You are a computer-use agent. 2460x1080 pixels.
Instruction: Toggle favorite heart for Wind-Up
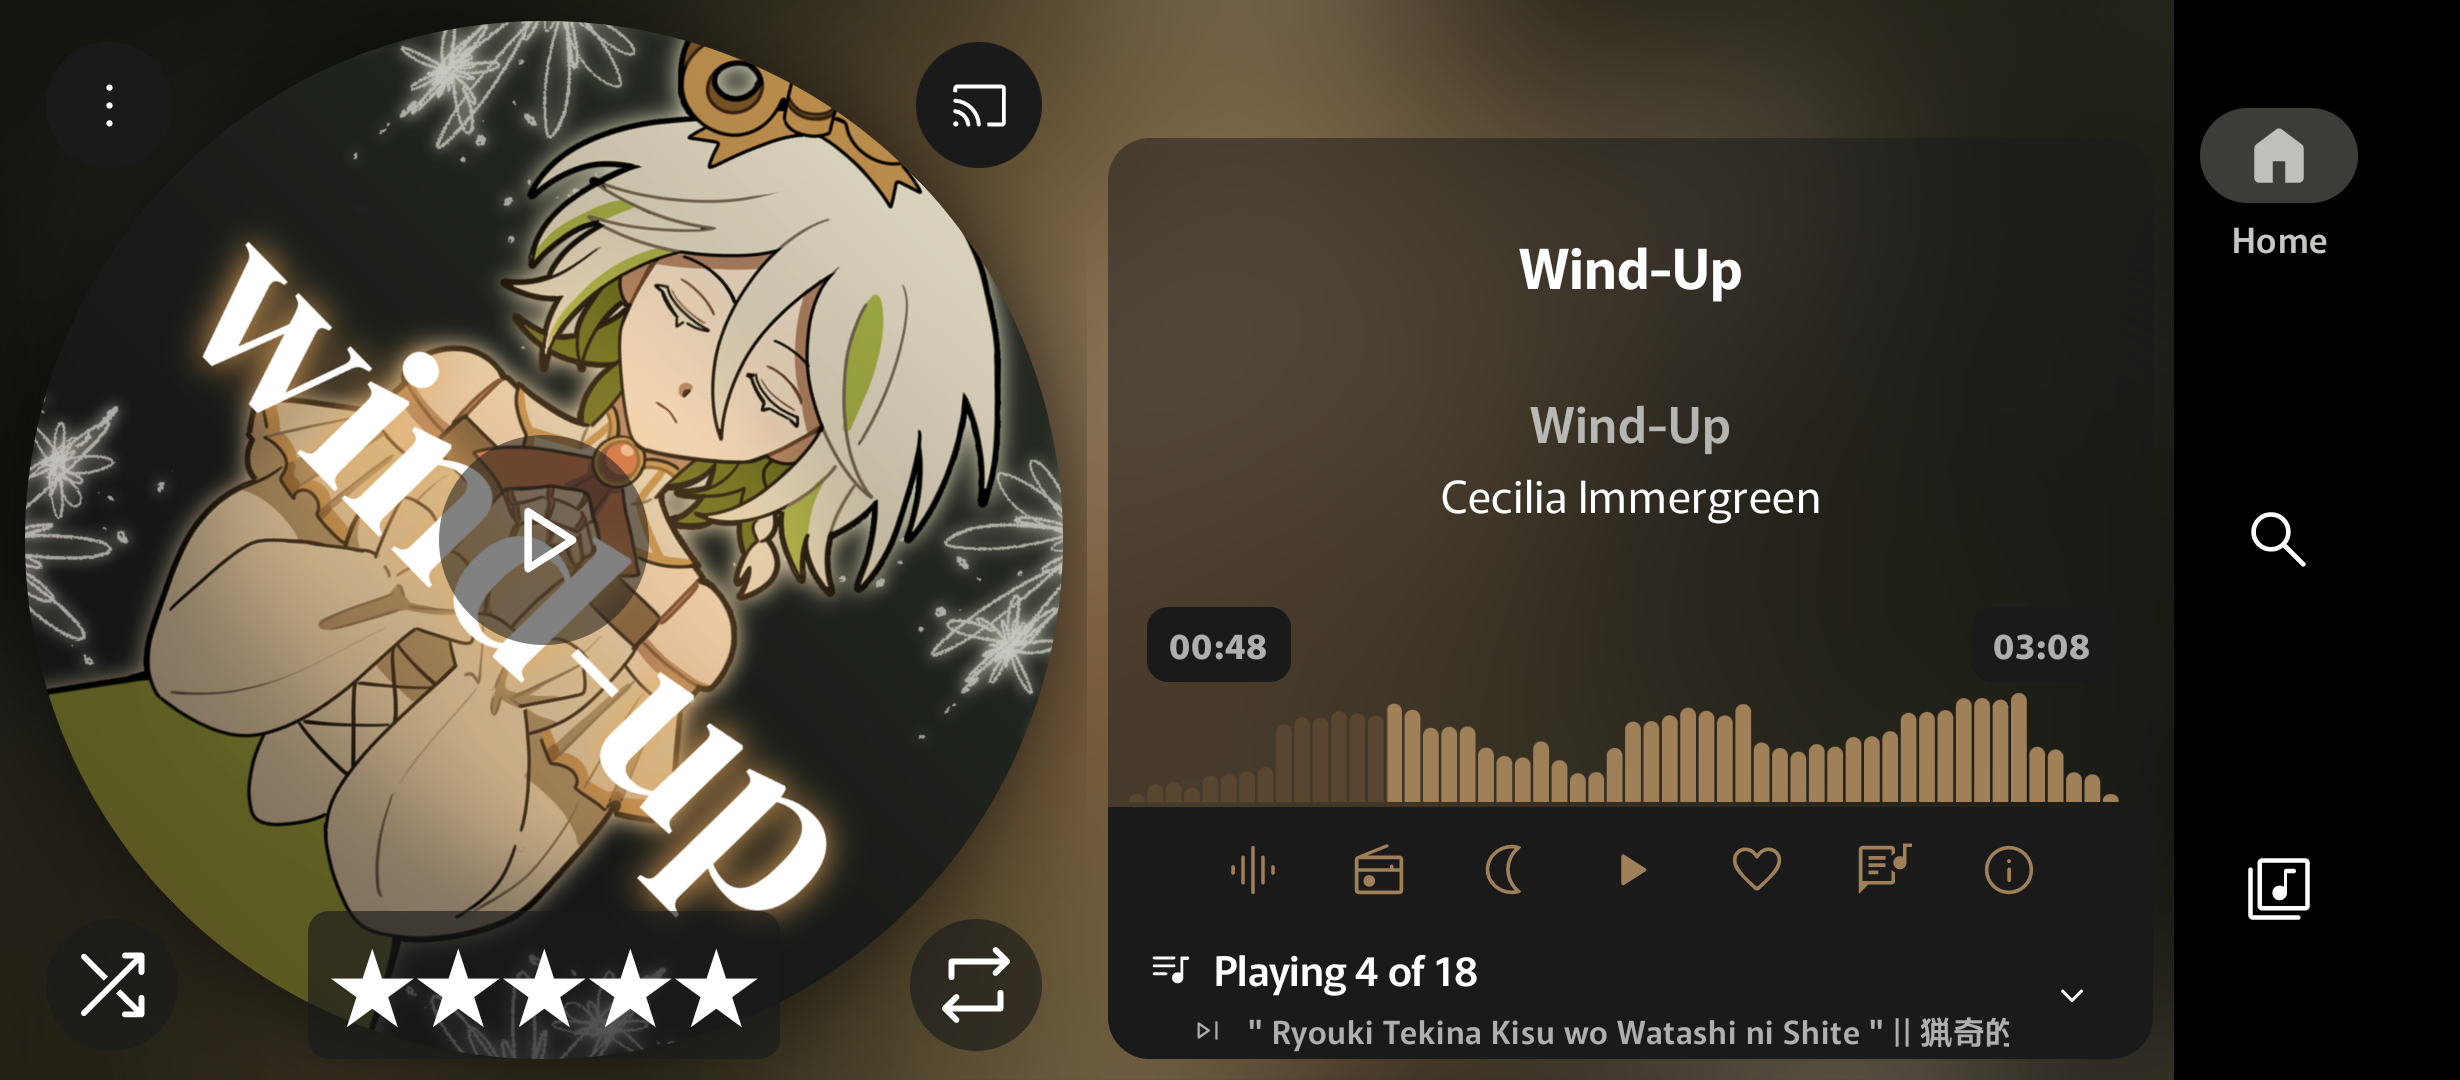point(1756,870)
